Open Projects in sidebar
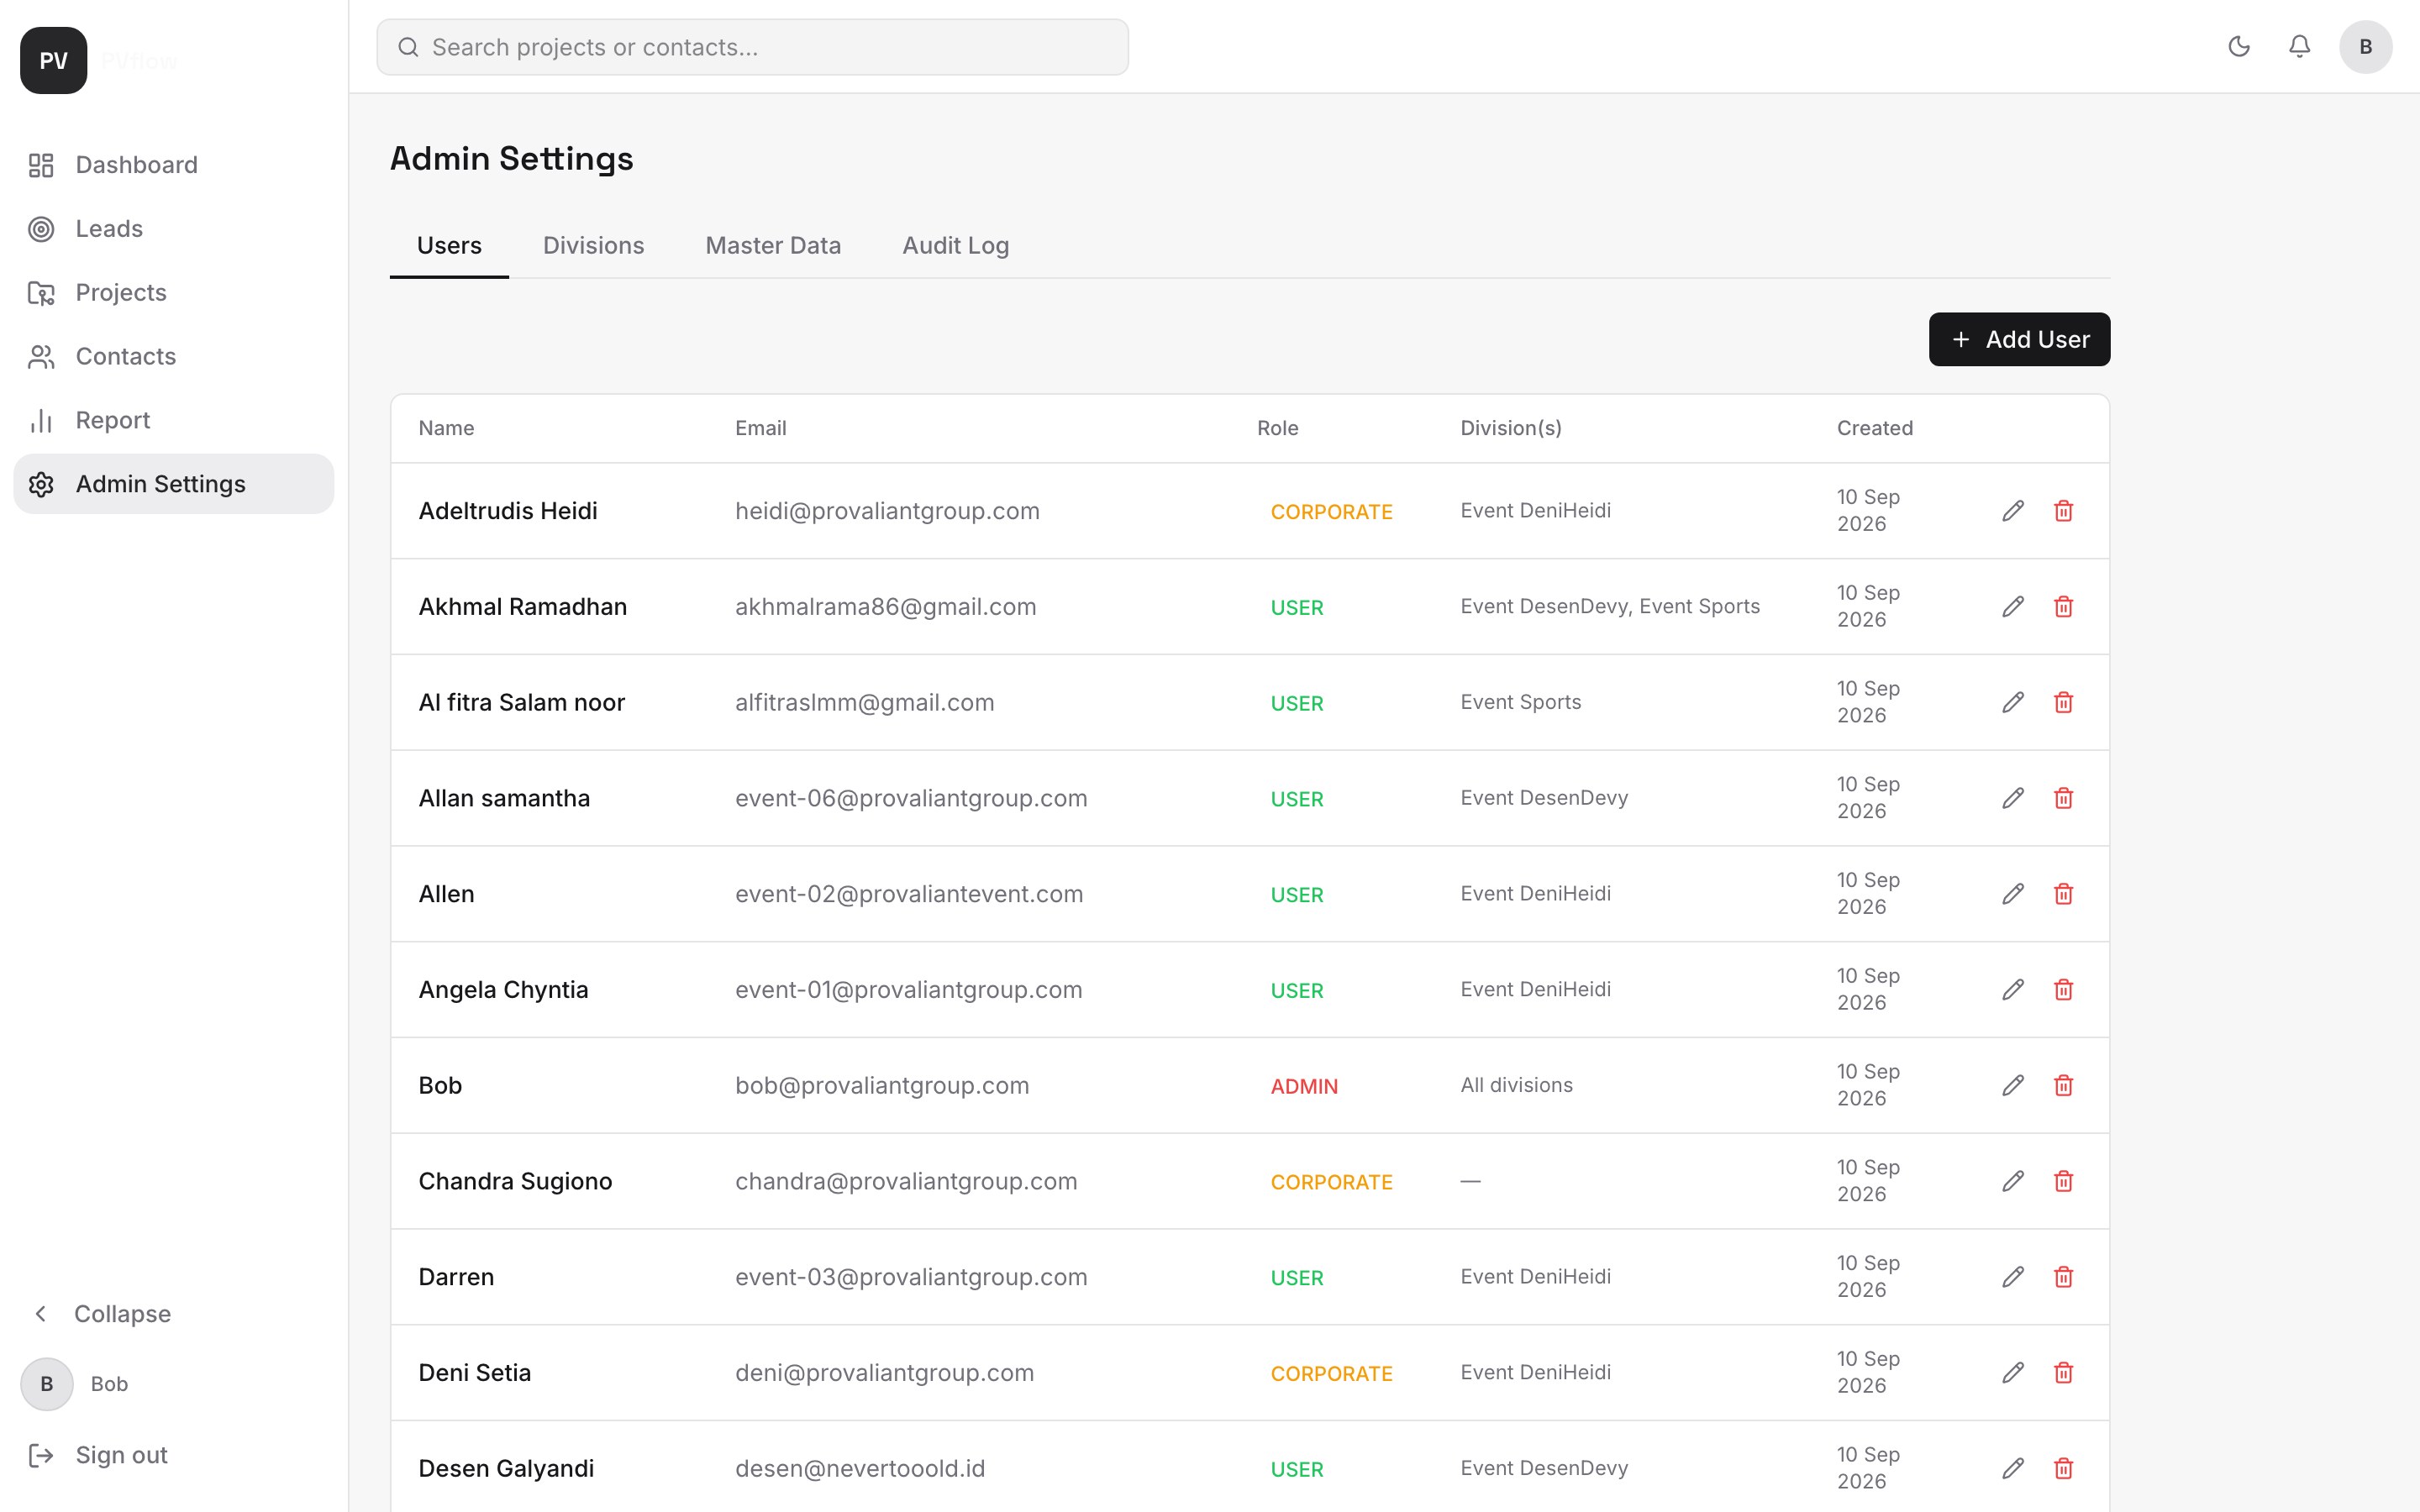This screenshot has height=1512, width=2420. point(173,293)
